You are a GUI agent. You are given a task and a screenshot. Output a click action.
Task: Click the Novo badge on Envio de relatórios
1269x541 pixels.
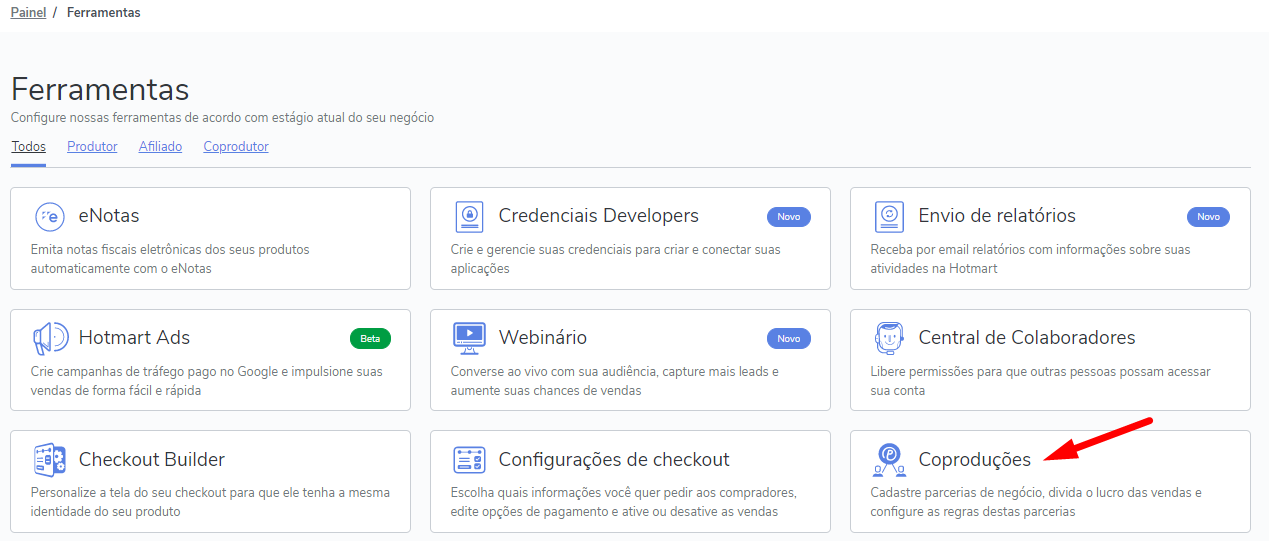[x=1208, y=217]
